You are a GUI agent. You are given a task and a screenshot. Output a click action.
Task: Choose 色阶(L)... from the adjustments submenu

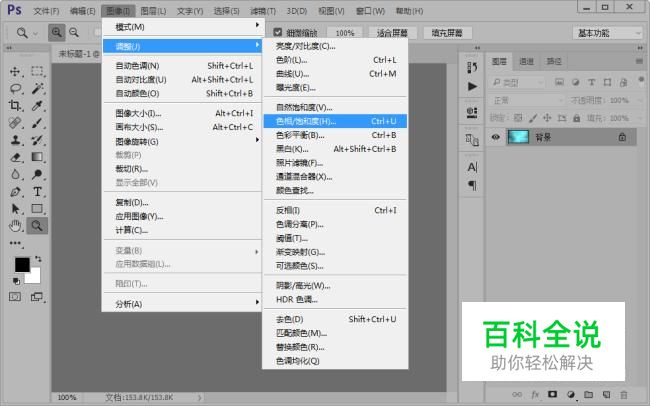[x=335, y=60]
